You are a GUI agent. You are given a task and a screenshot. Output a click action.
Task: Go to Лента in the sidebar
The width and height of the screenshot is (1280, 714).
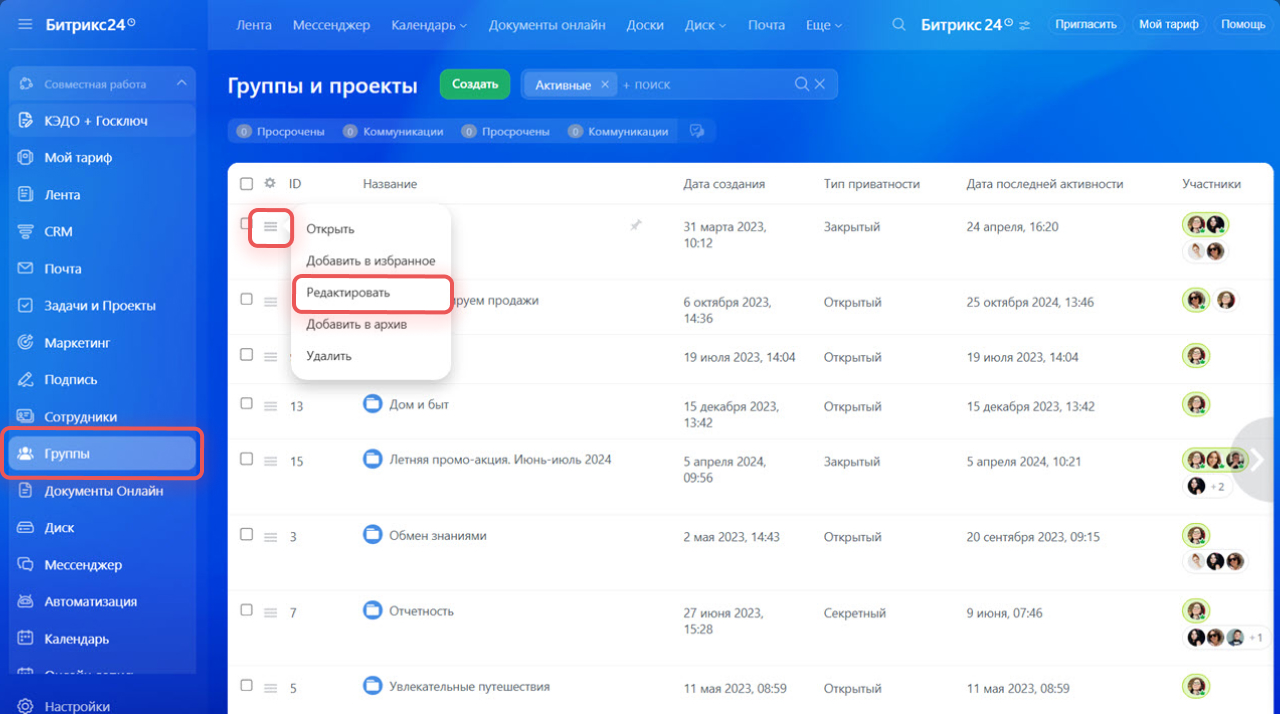pos(102,195)
